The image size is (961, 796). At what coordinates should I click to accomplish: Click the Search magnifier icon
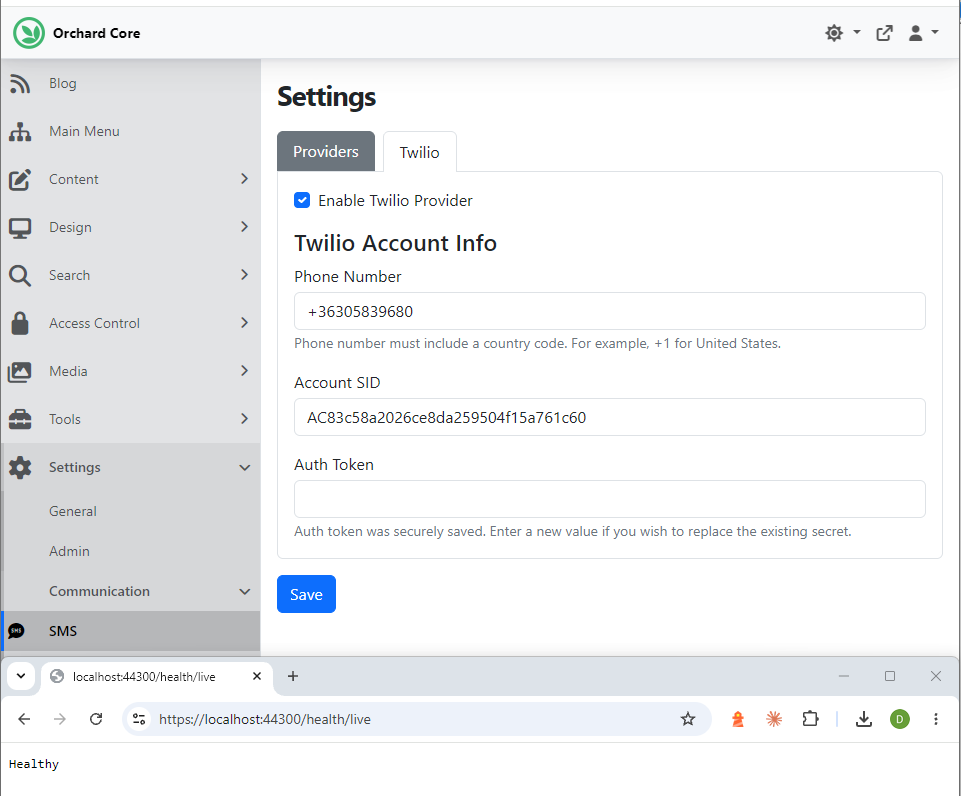pyautogui.click(x=20, y=276)
